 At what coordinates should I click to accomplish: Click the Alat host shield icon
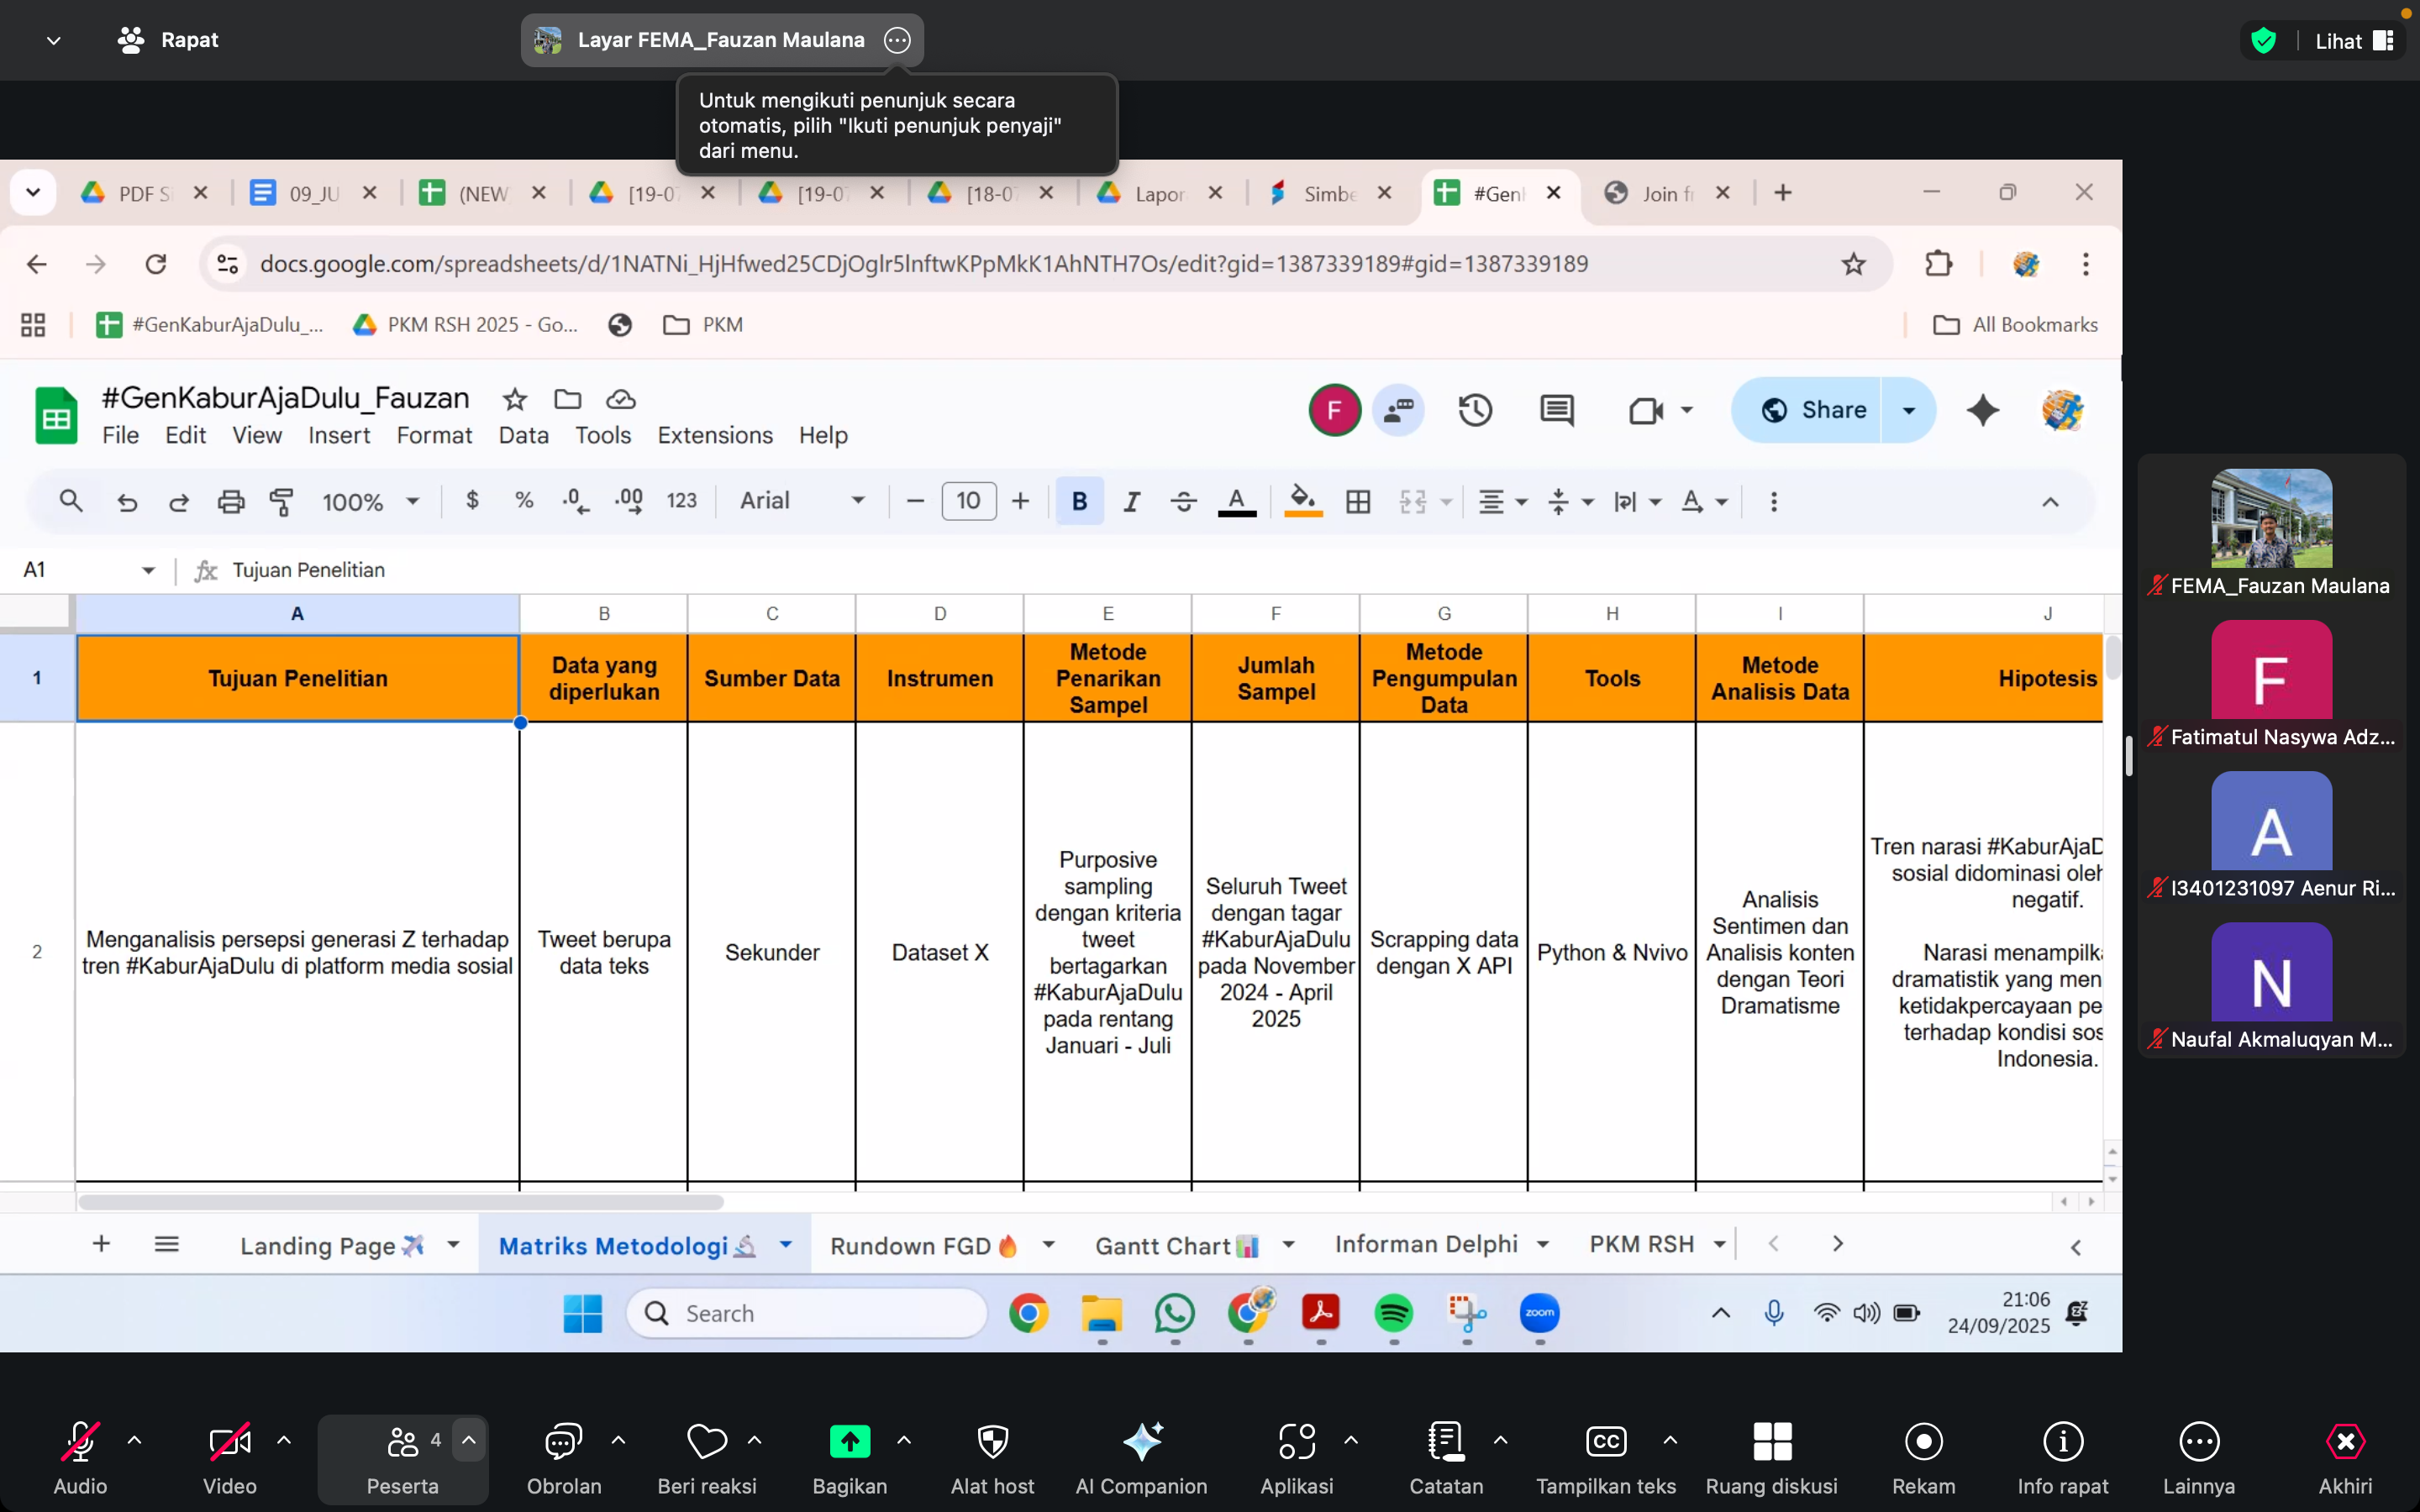(992, 1441)
